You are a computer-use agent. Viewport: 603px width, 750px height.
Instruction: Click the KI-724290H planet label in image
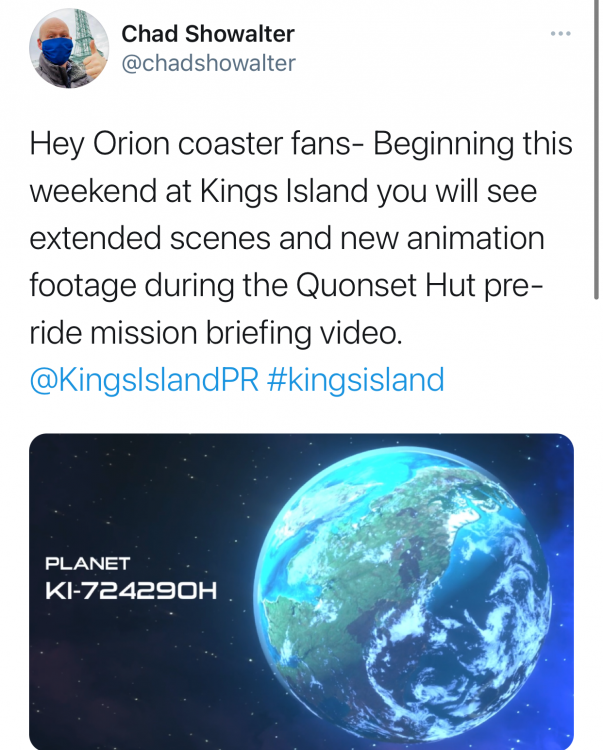pos(131,592)
